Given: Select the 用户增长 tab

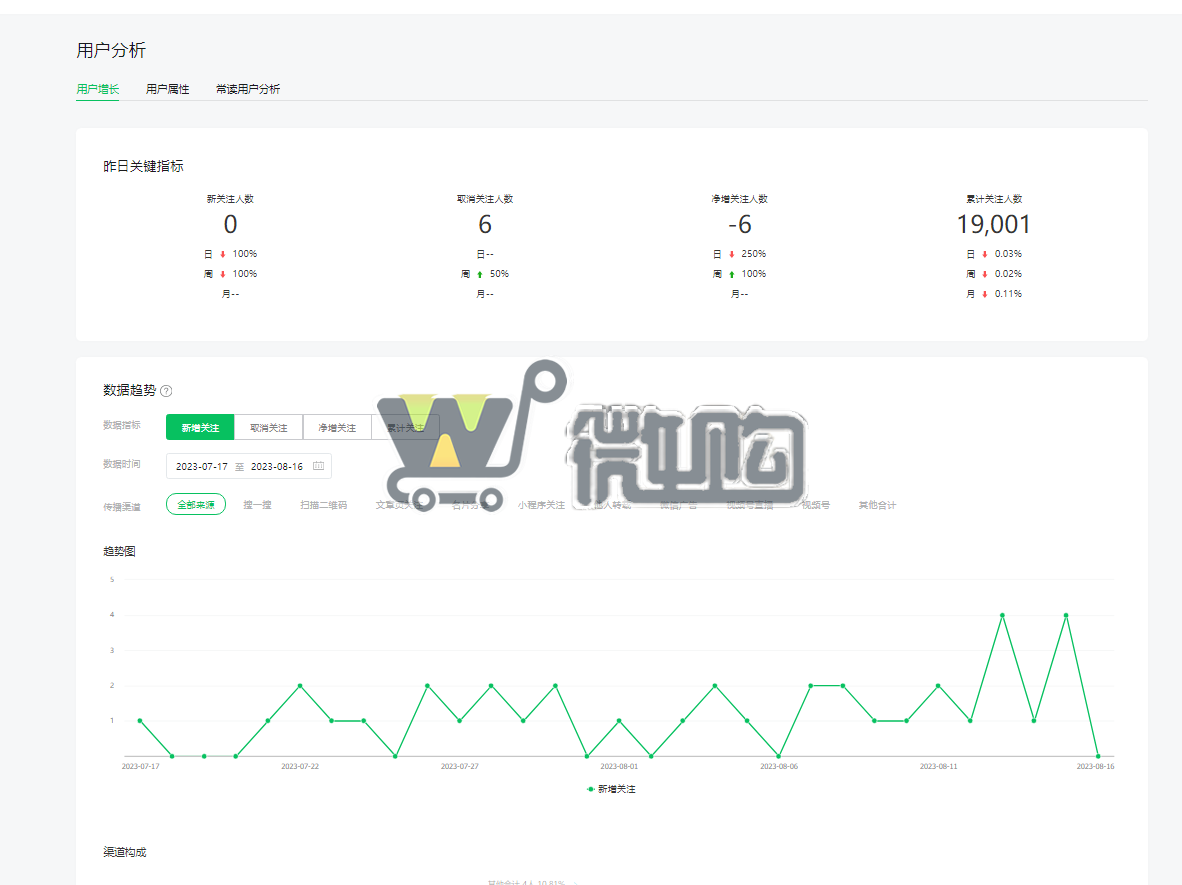Looking at the screenshot, I should pos(97,89).
